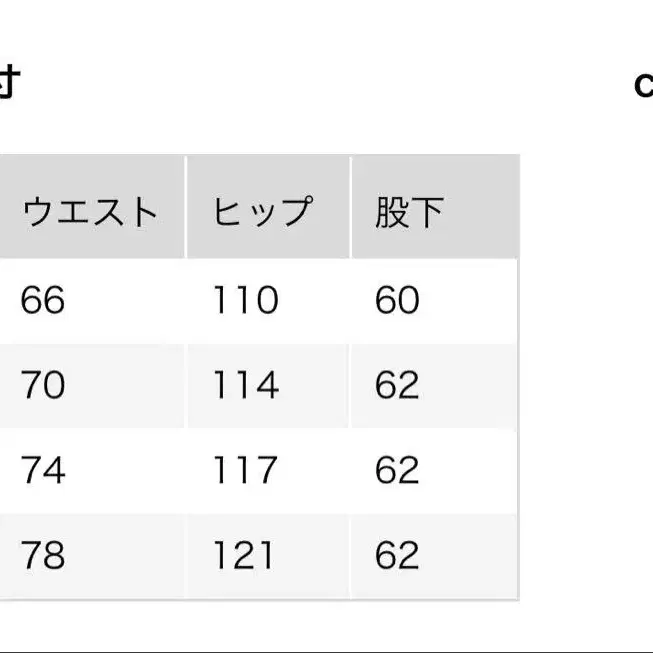Screen dimensions: 653x653
Task: Select the waist value 66
Action: [x=43, y=300]
